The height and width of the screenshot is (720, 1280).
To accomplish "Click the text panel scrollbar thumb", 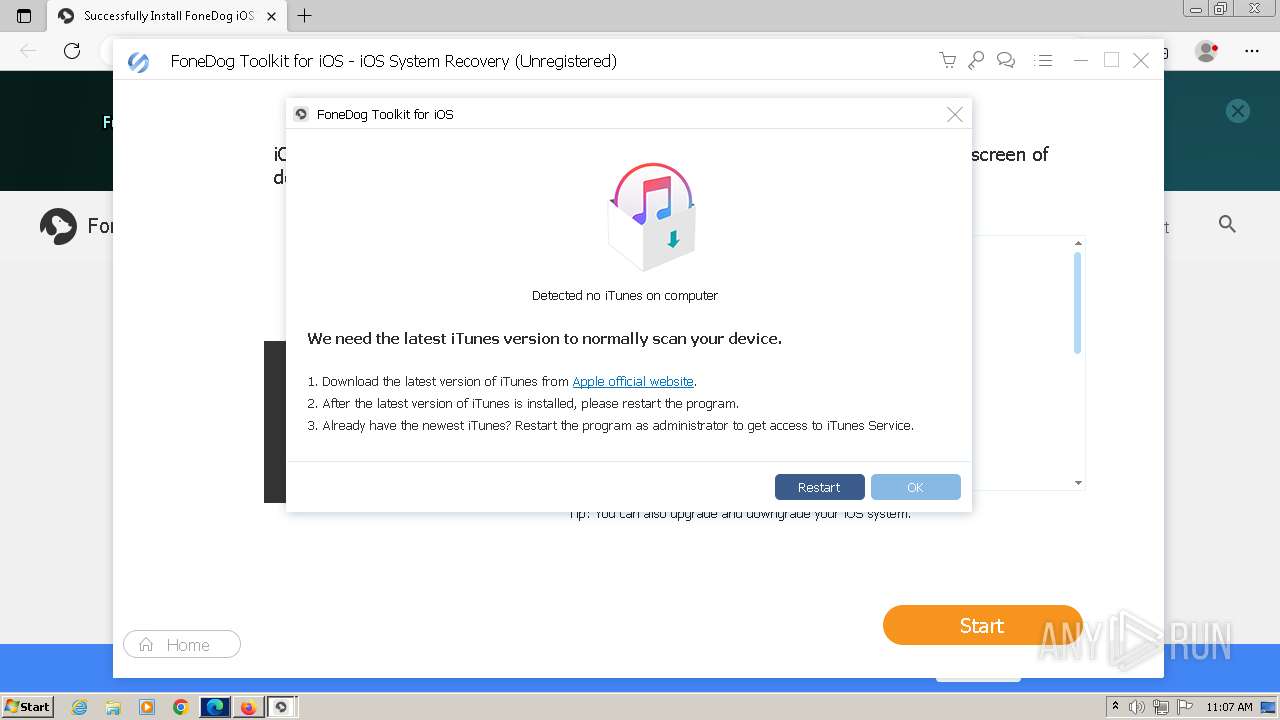I will (1077, 303).
